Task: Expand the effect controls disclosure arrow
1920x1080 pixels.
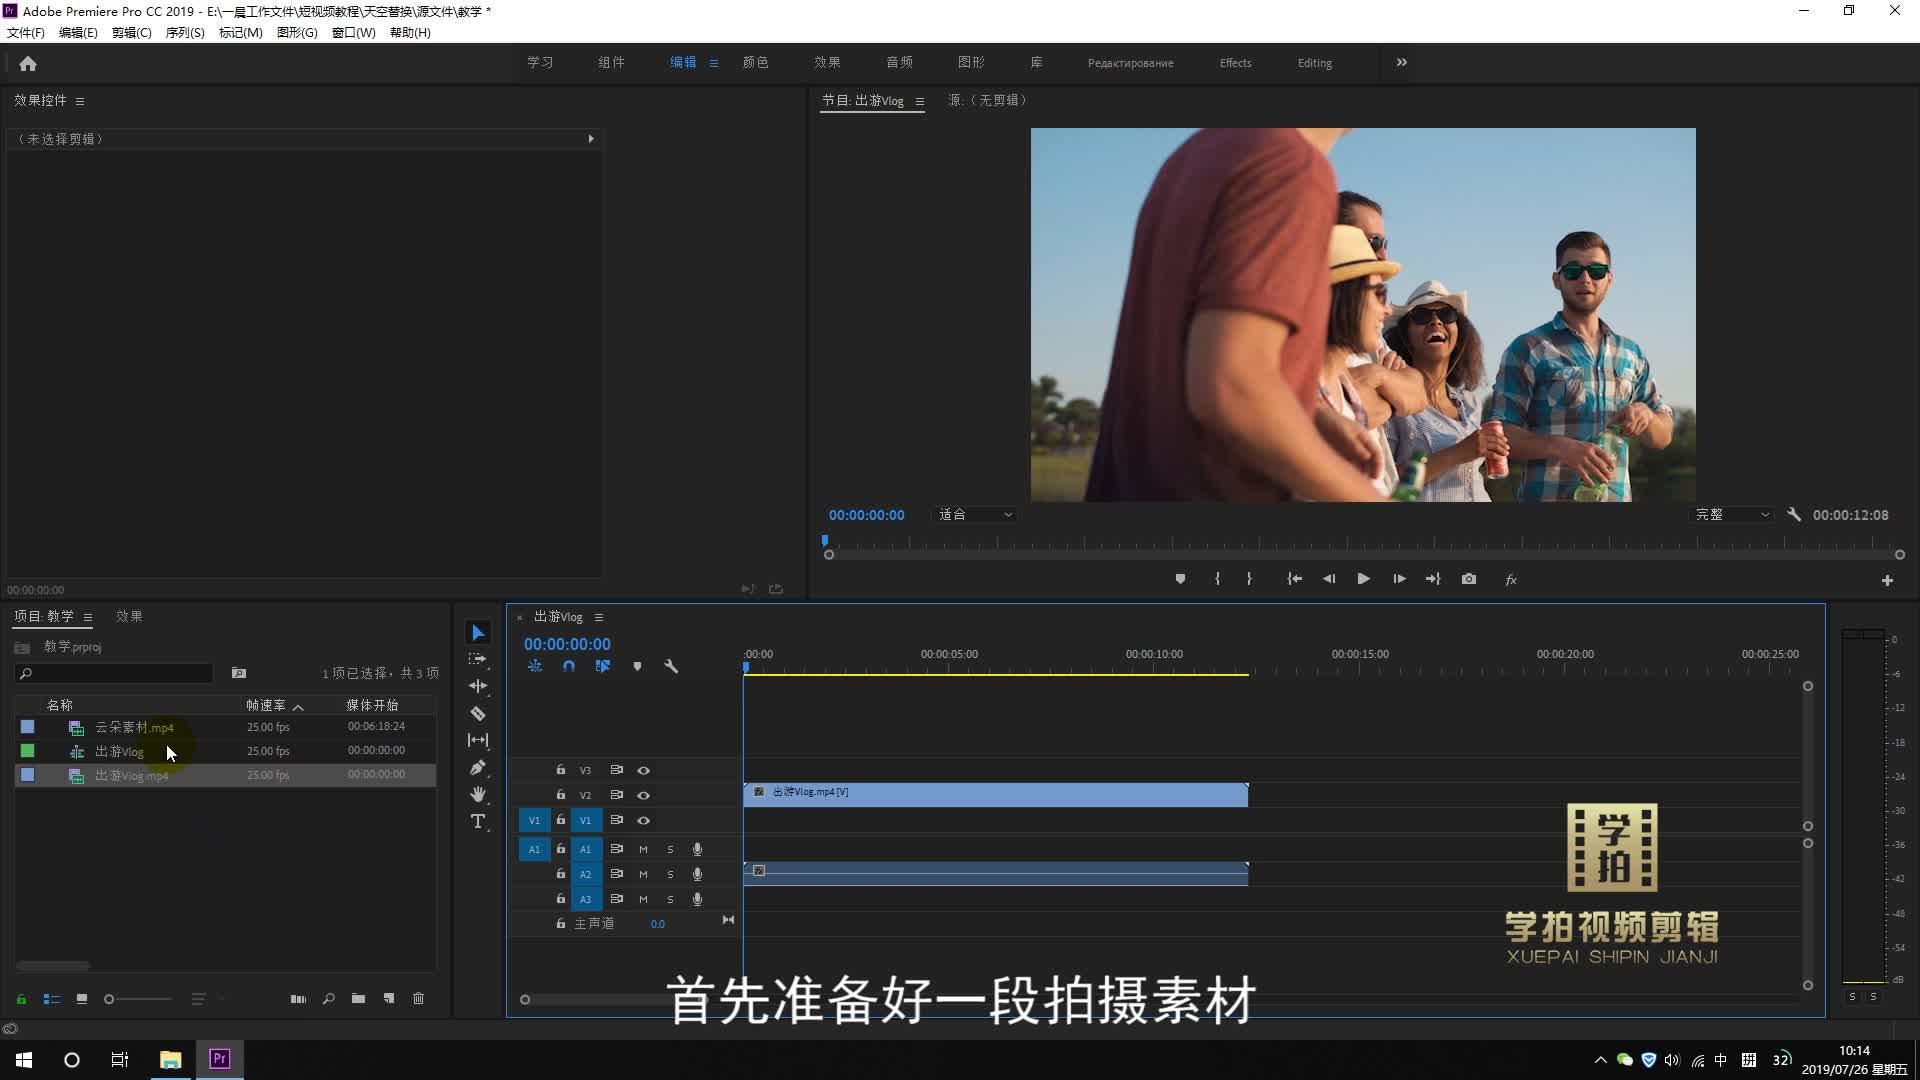Action: pyautogui.click(x=591, y=139)
